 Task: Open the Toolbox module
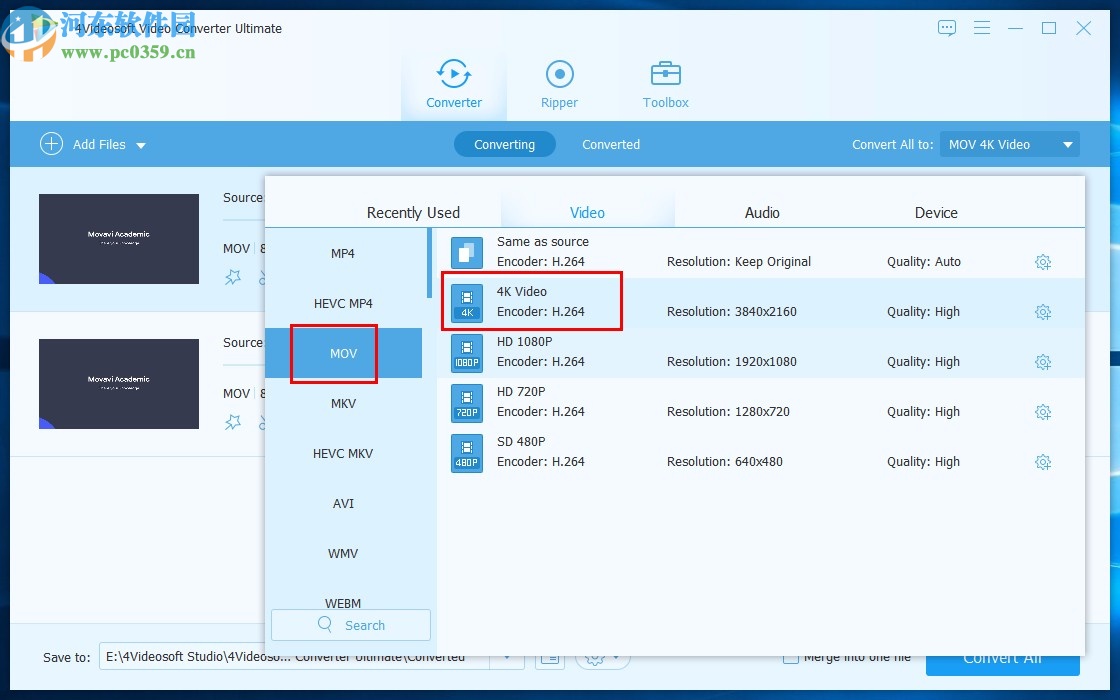tap(665, 84)
